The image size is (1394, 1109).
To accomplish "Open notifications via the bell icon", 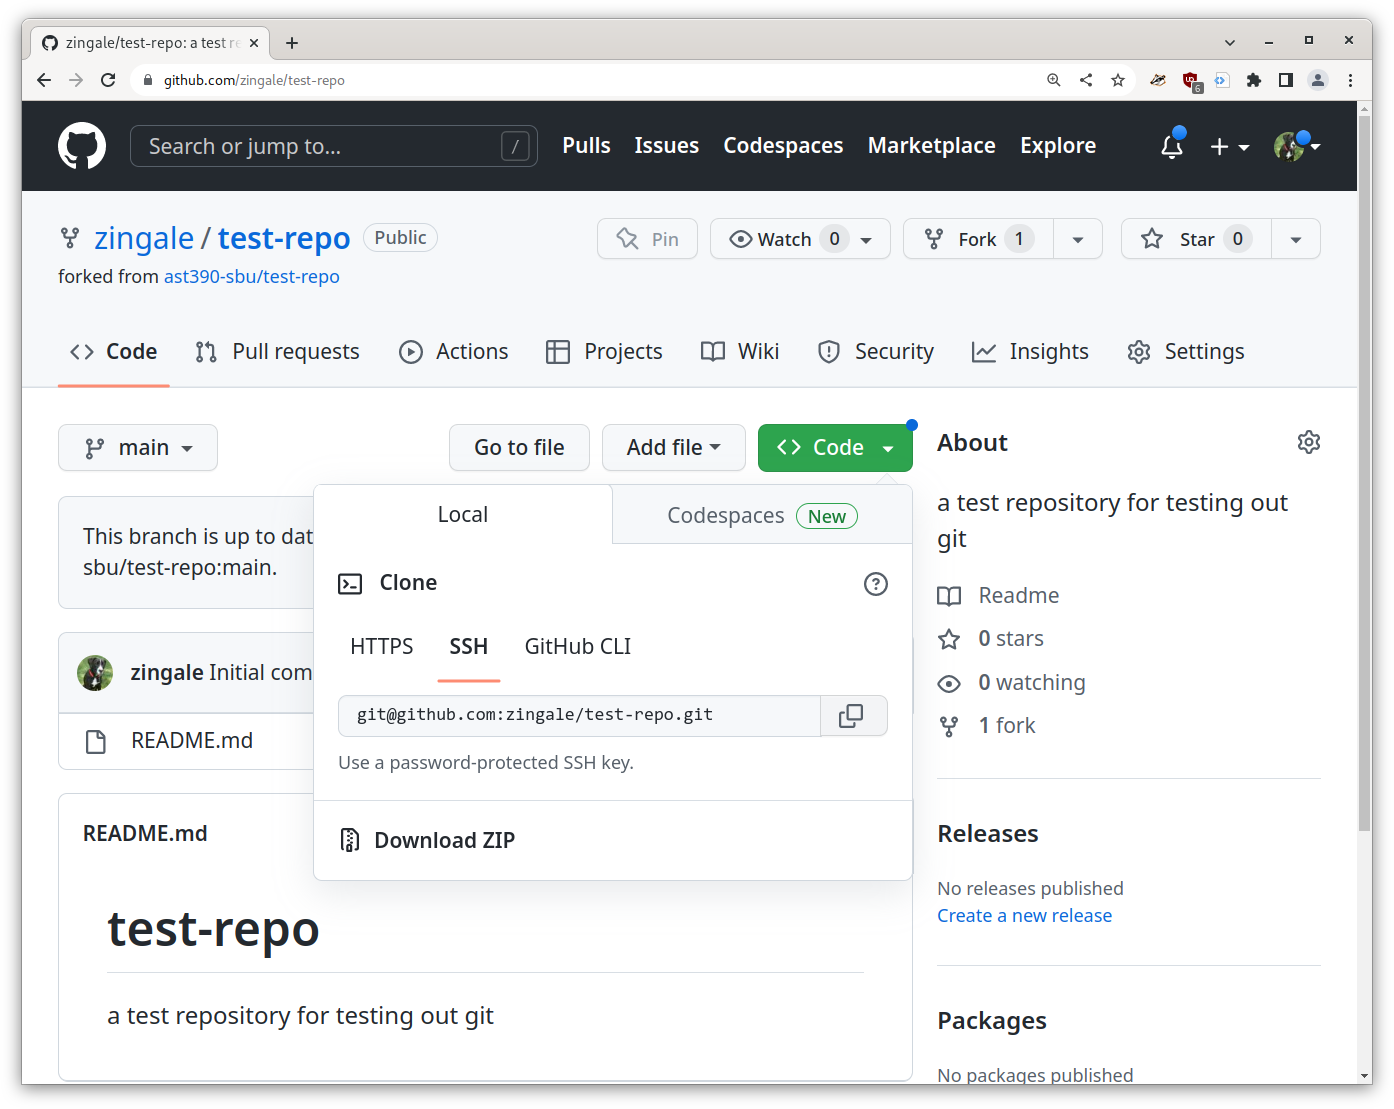I will tap(1171, 146).
